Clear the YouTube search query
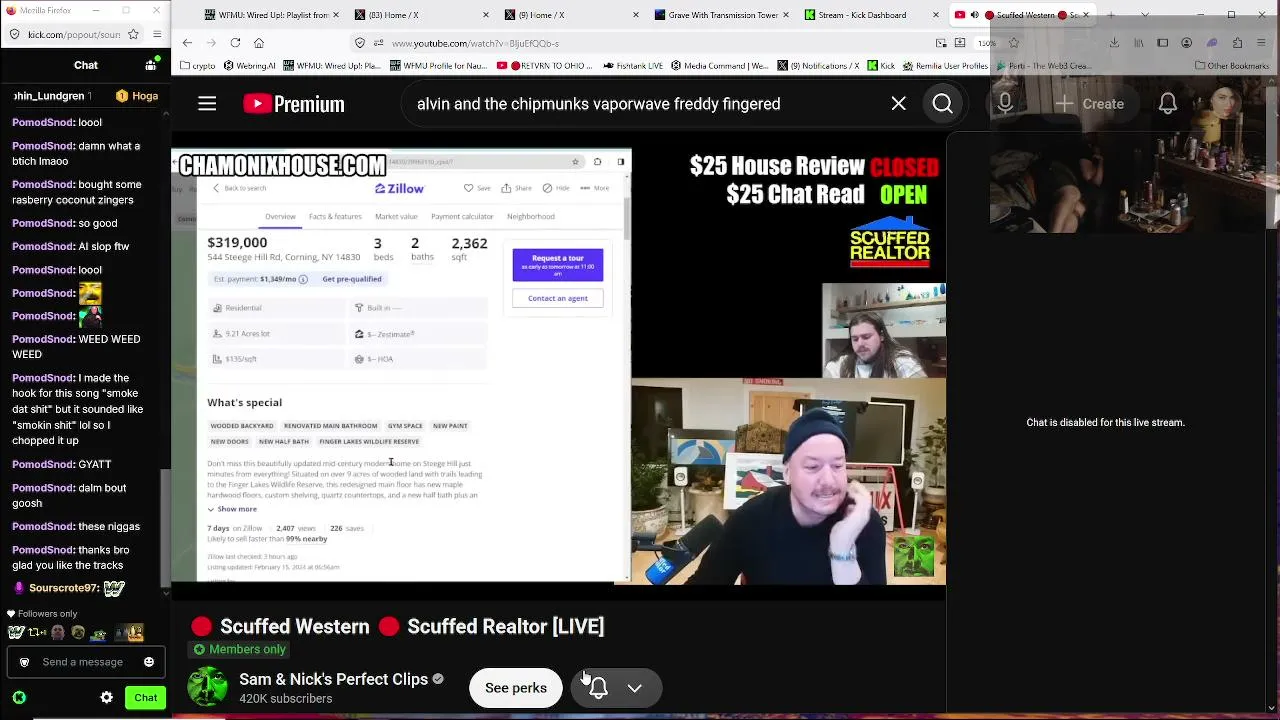 coord(898,104)
